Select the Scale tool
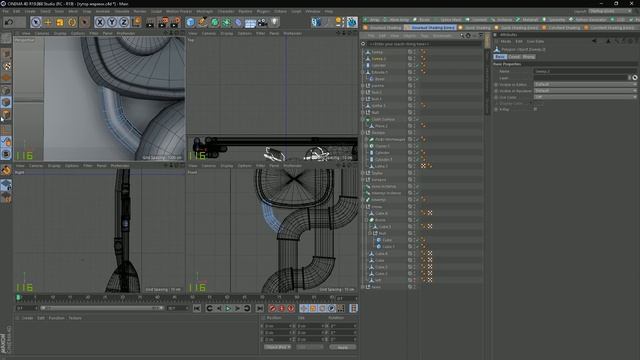The image size is (640, 360). pos(60,22)
